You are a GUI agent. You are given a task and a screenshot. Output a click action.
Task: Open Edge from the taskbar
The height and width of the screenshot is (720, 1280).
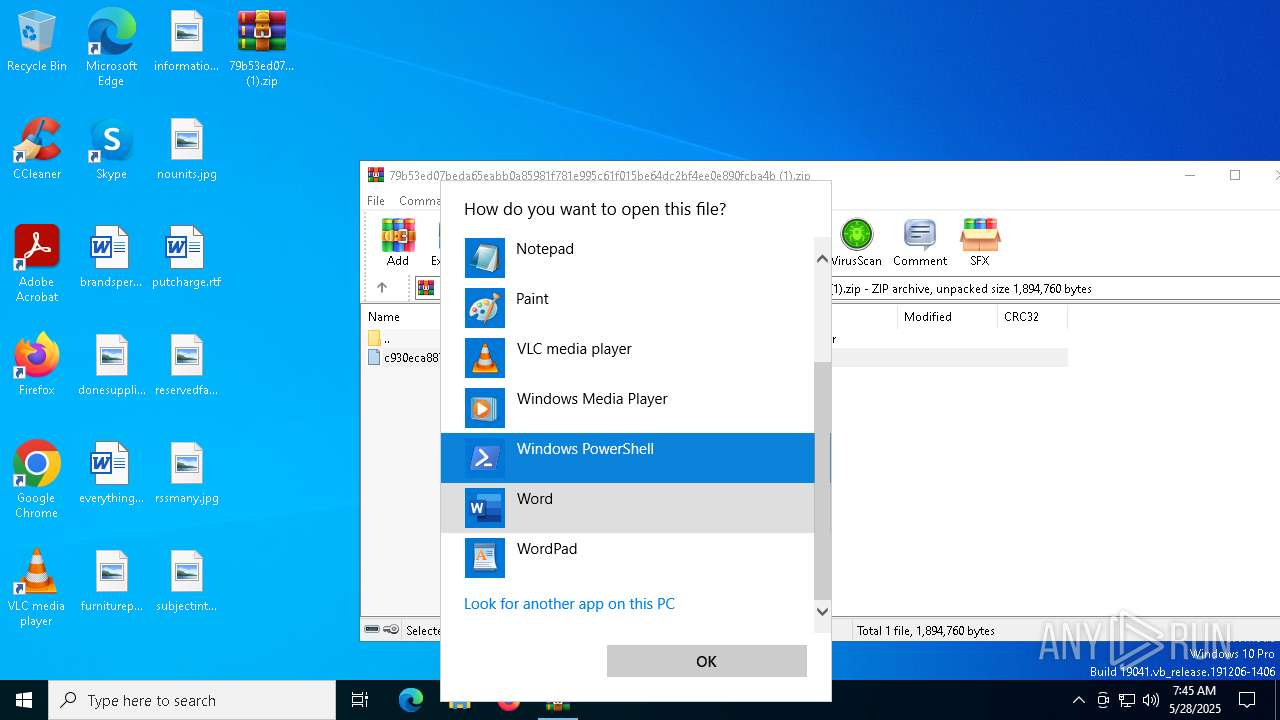411,700
